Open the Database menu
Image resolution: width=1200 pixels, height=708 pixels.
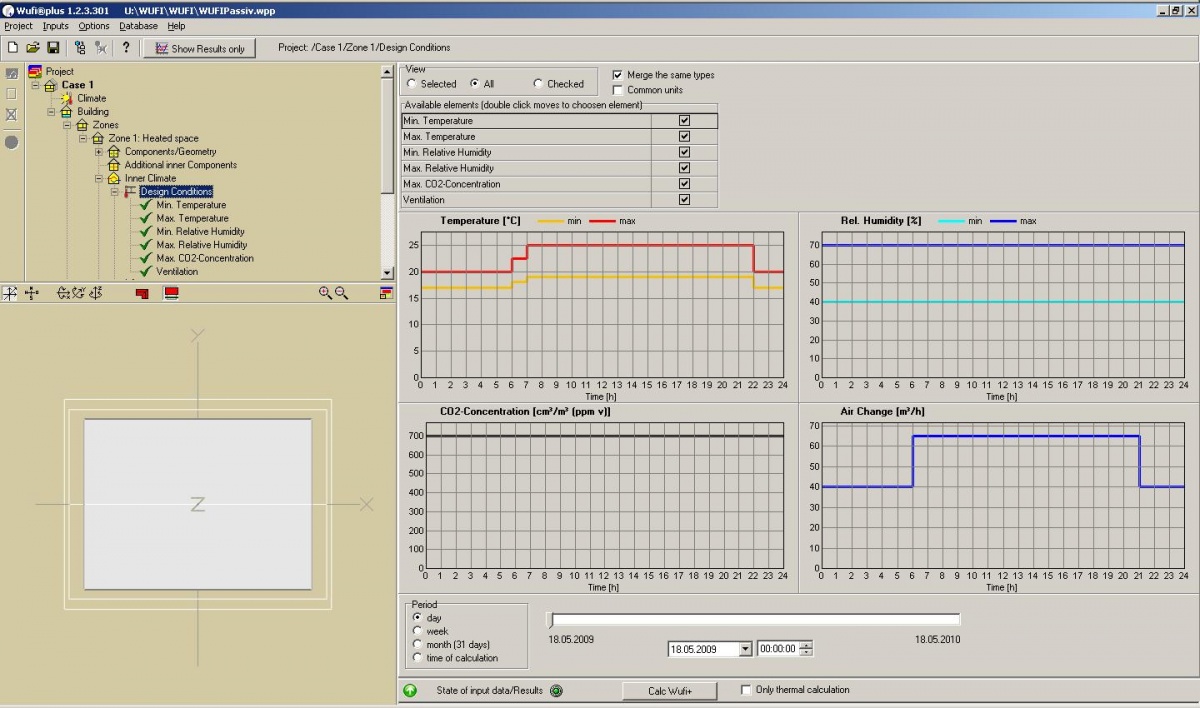[x=138, y=26]
